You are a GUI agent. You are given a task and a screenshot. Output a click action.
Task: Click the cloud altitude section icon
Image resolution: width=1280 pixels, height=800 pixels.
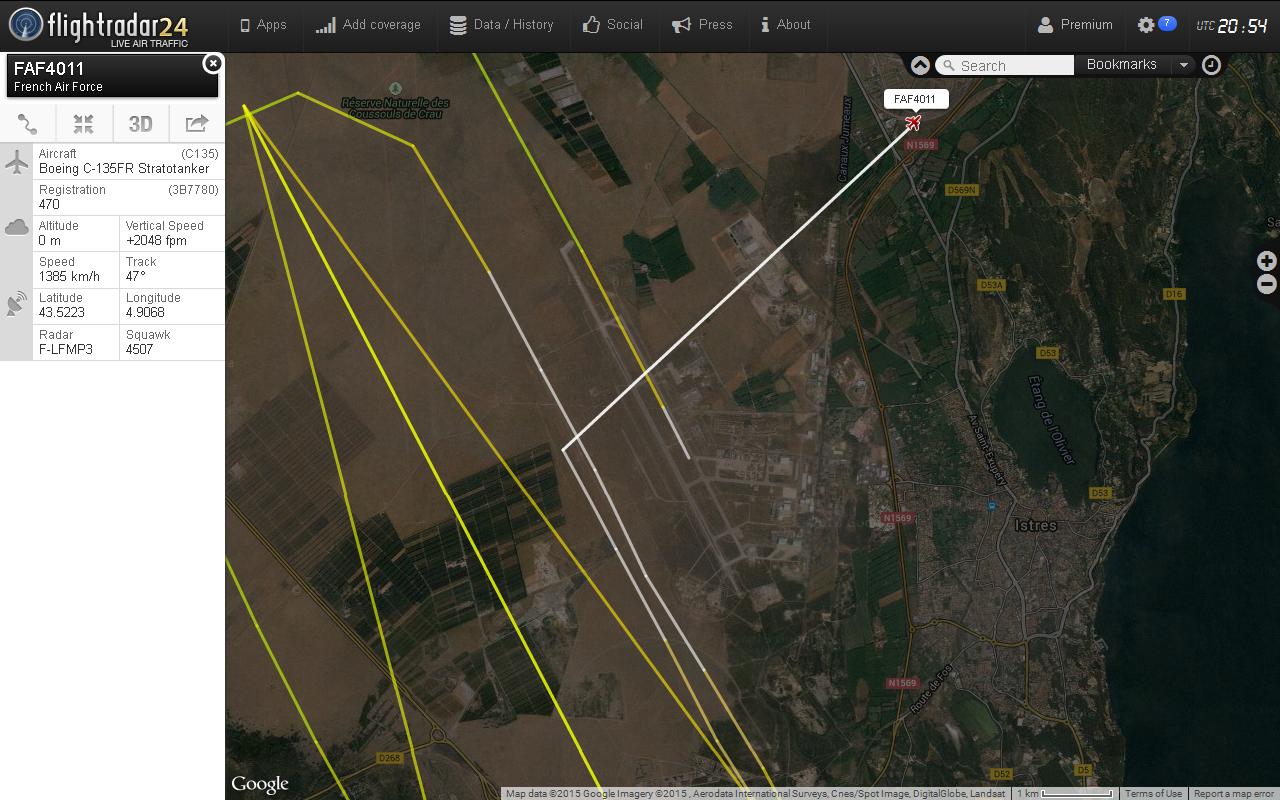pos(16,228)
